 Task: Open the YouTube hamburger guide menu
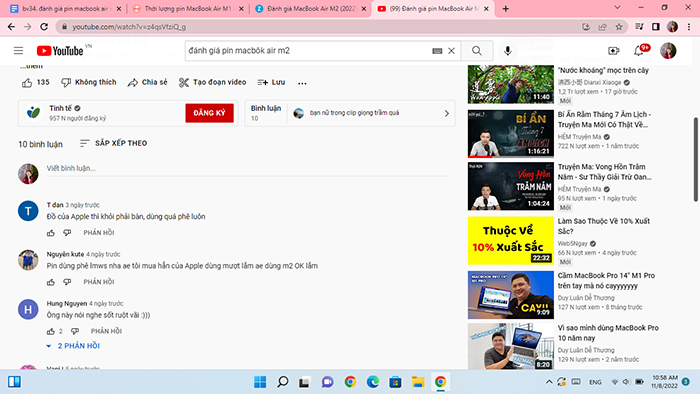18,50
